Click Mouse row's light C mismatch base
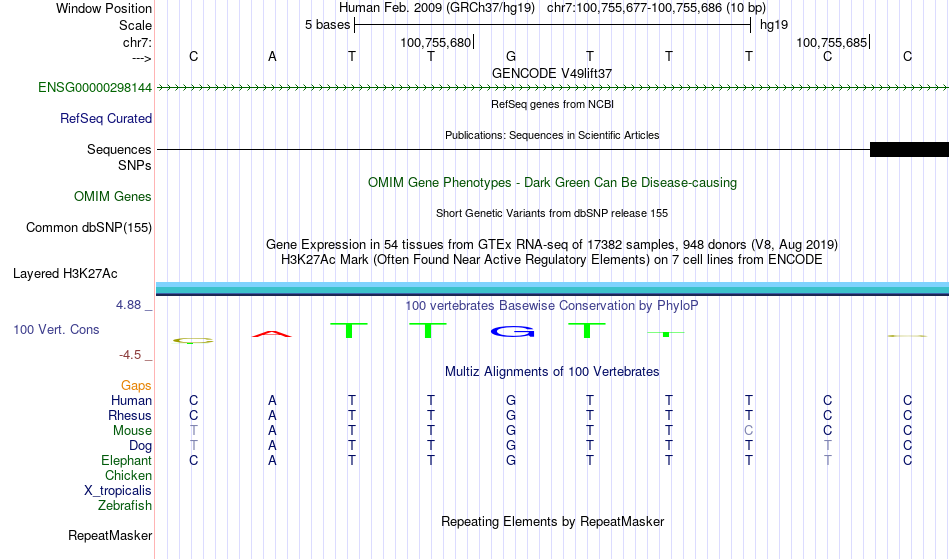 [749, 431]
